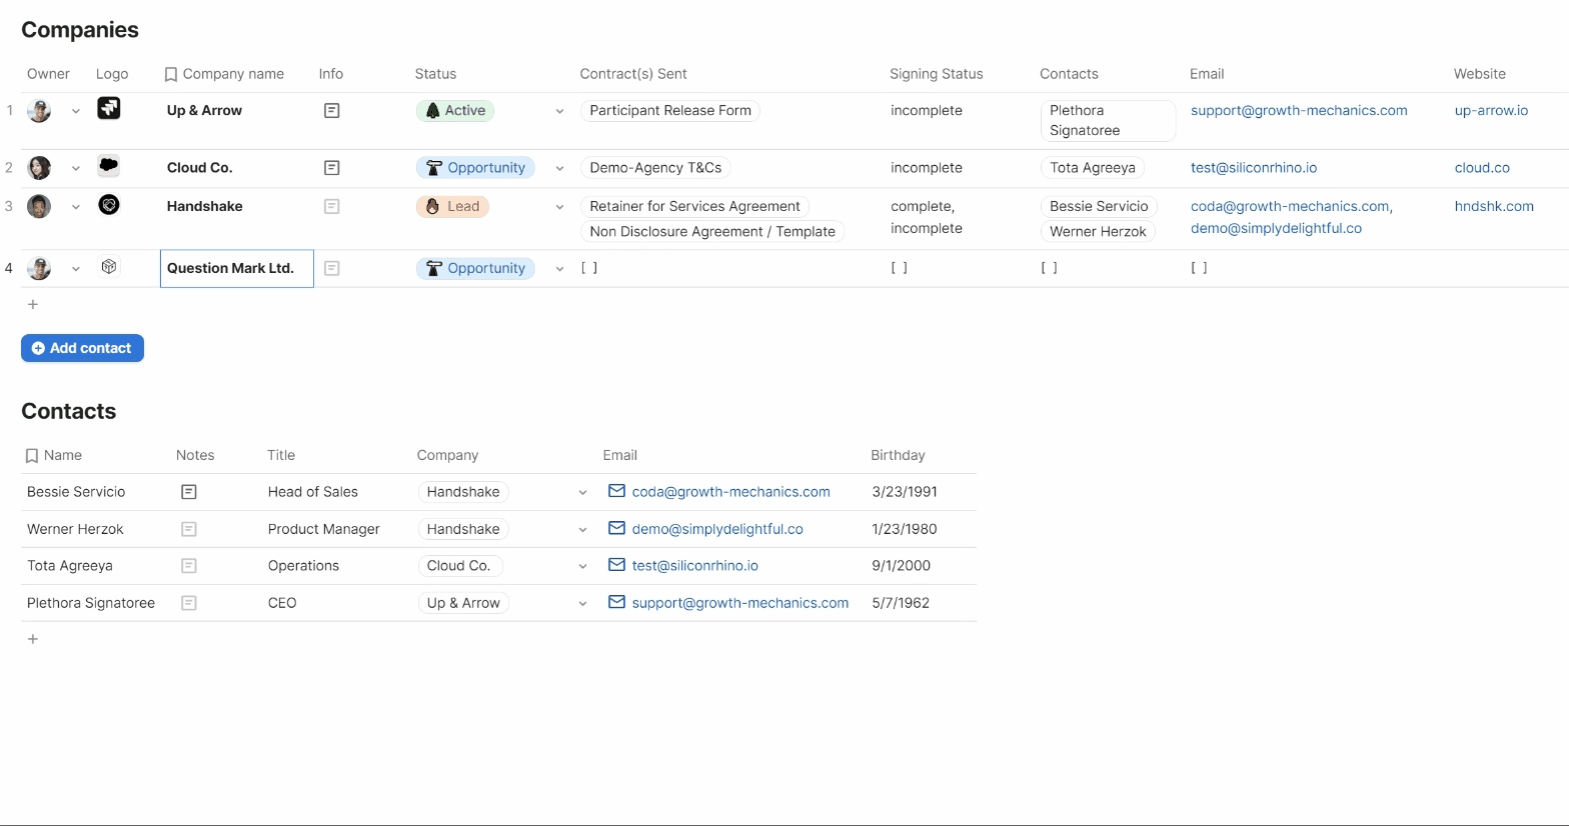The height and width of the screenshot is (826, 1569).
Task: Click the bookmark icon on the Name header
Action: 32,456
